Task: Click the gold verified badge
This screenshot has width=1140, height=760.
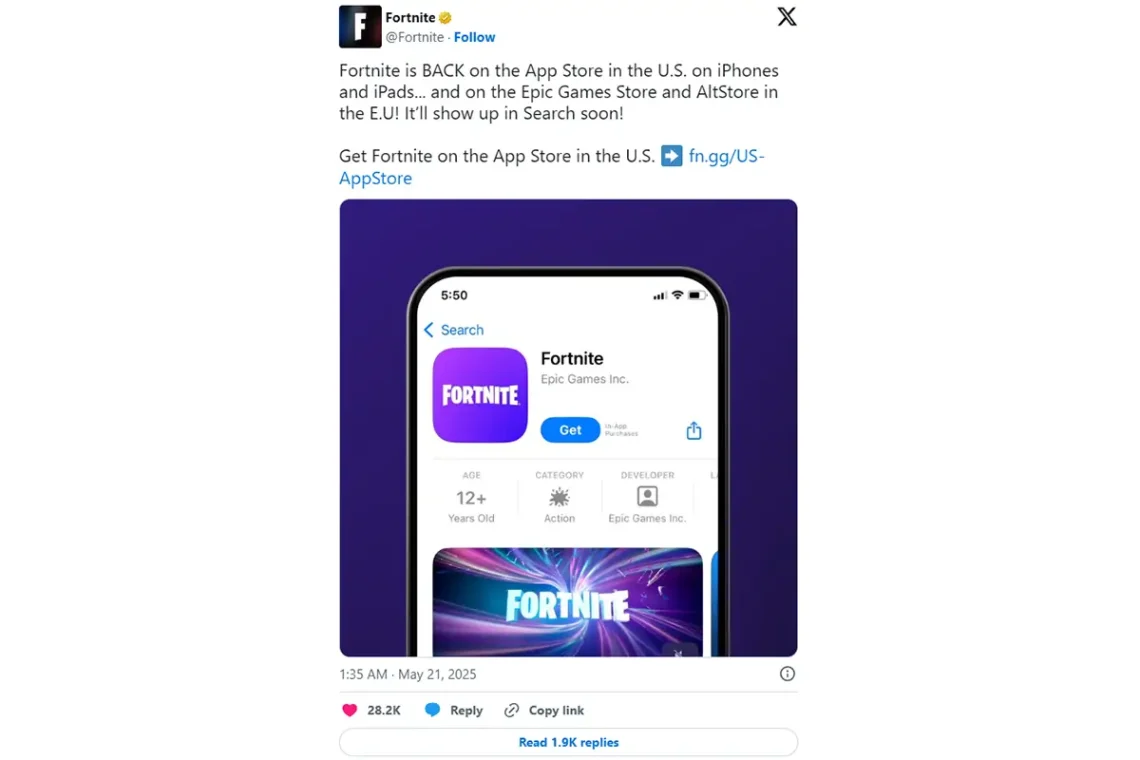Action: click(x=445, y=17)
